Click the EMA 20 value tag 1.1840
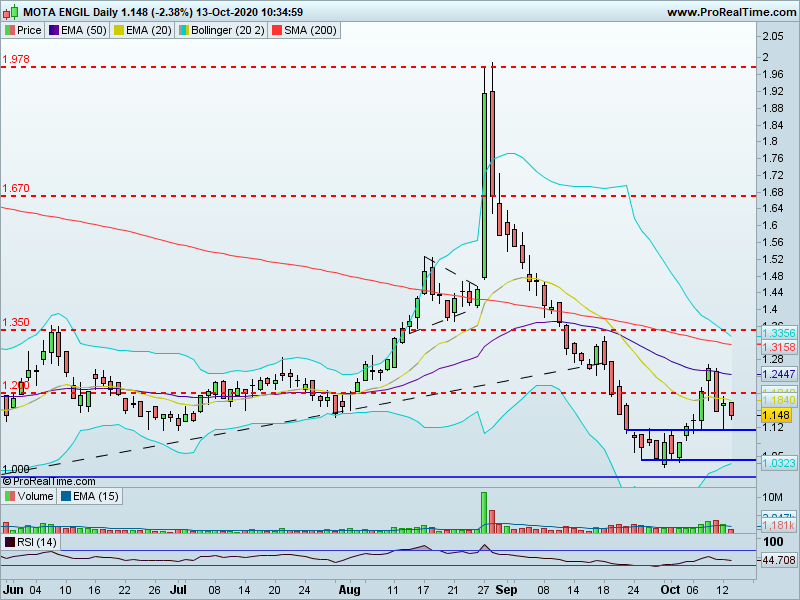The image size is (800, 600). click(779, 400)
